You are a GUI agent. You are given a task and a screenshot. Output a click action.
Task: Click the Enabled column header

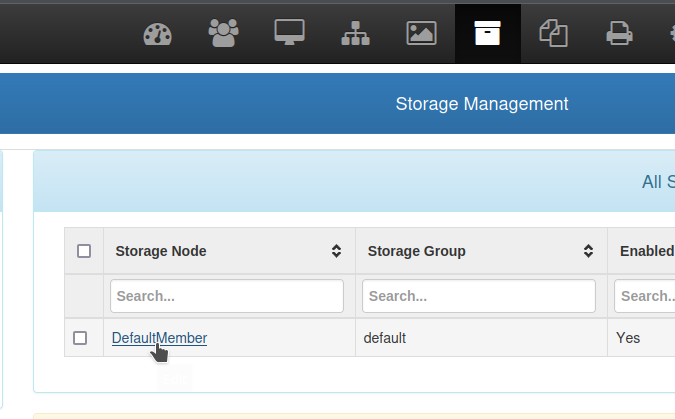tap(646, 251)
